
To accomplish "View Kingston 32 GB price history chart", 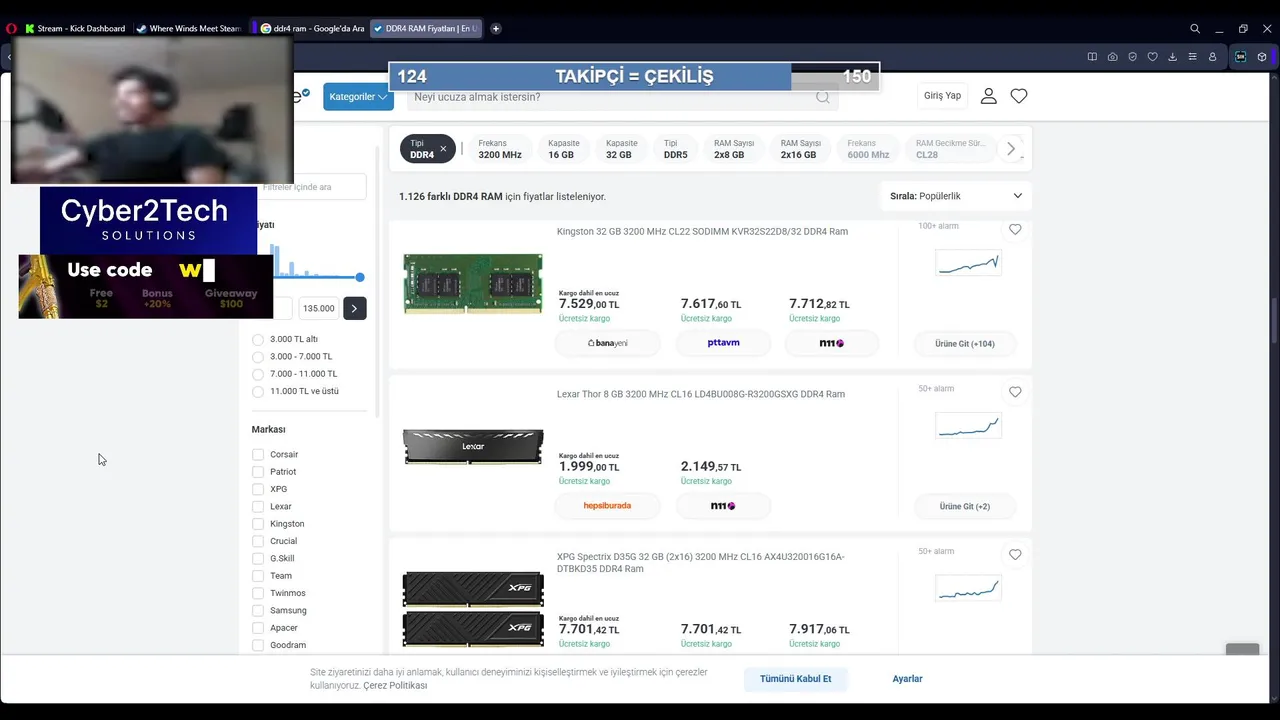I will pos(968,263).
